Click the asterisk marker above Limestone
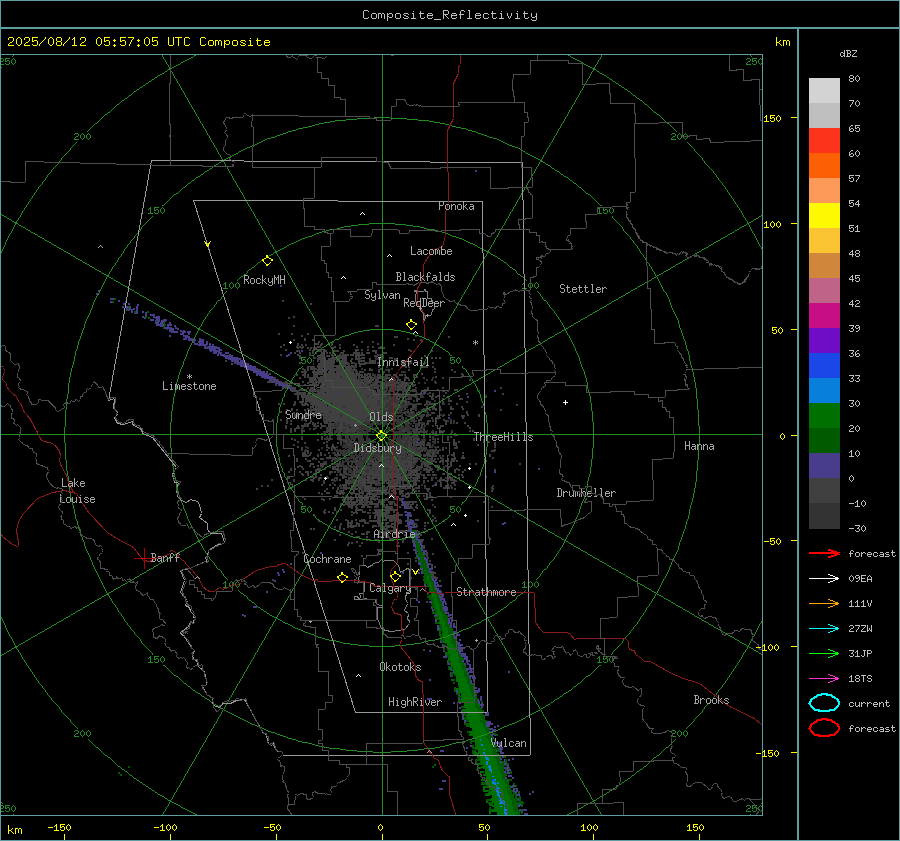Screen dimensions: 900x841 coord(189,377)
